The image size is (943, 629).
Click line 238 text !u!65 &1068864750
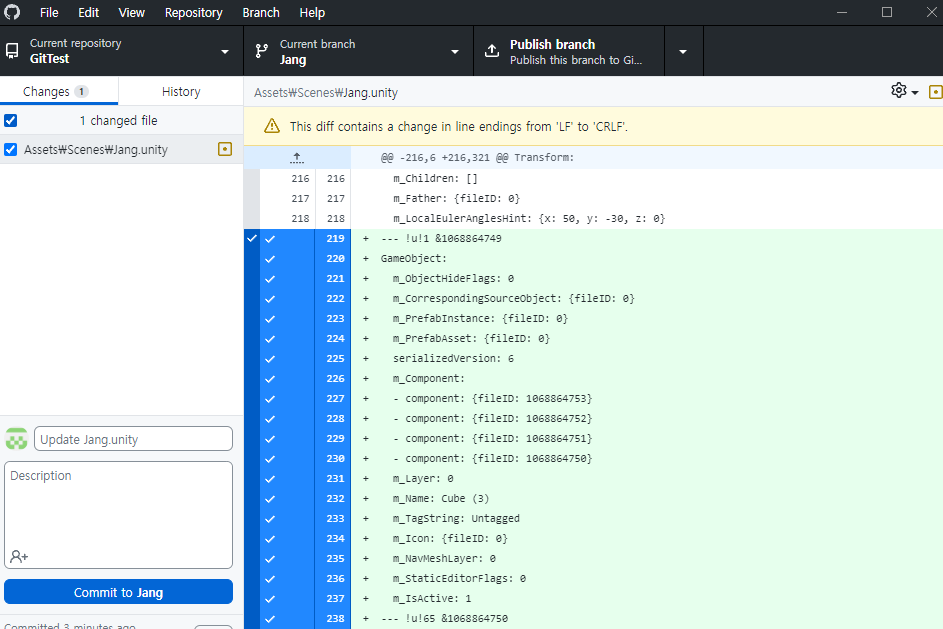pos(444,618)
